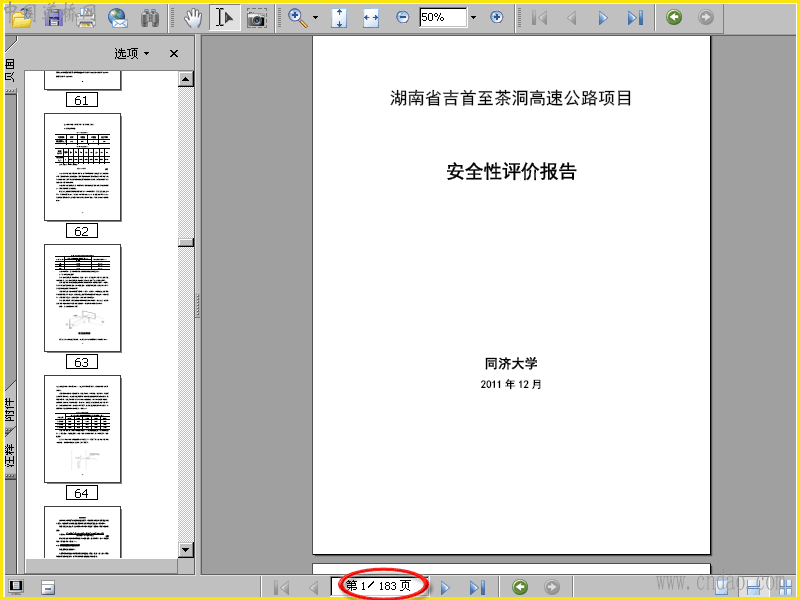The image size is (800, 600).
Task: Open the zoom percentage dropdown
Action: 473,17
